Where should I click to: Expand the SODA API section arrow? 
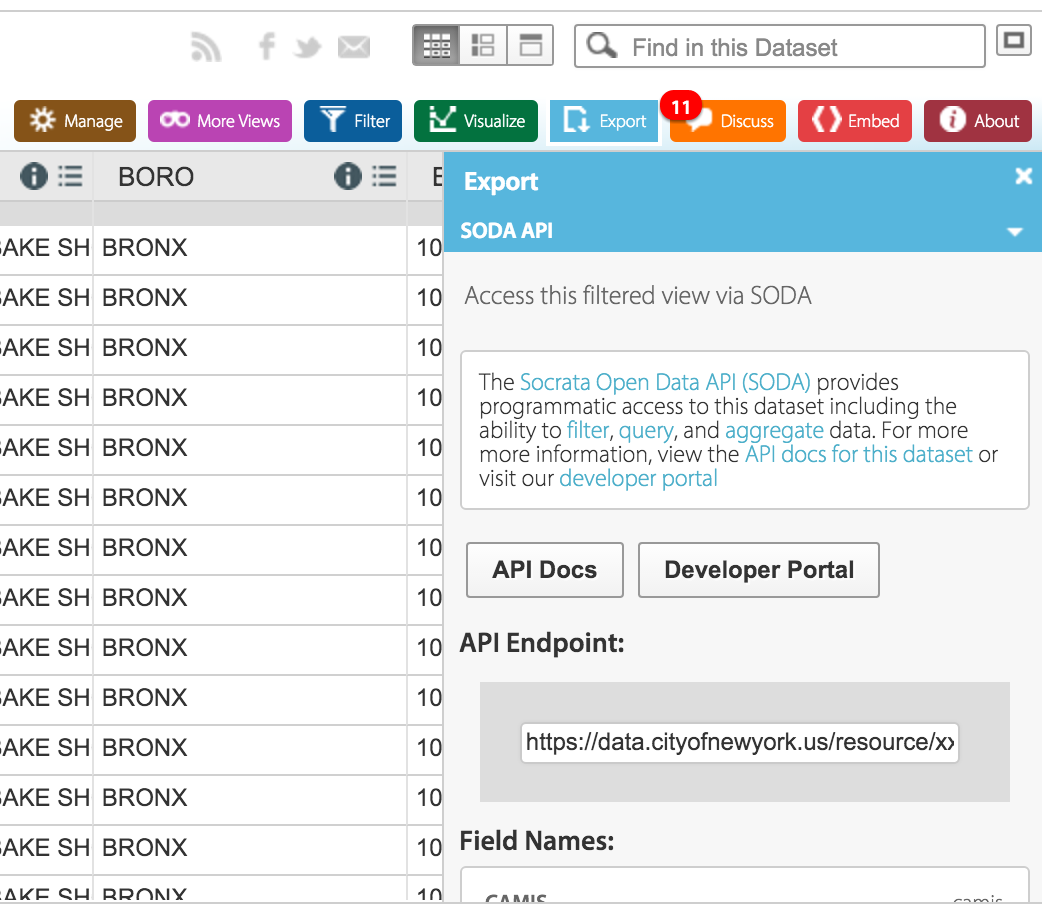[x=1015, y=231]
